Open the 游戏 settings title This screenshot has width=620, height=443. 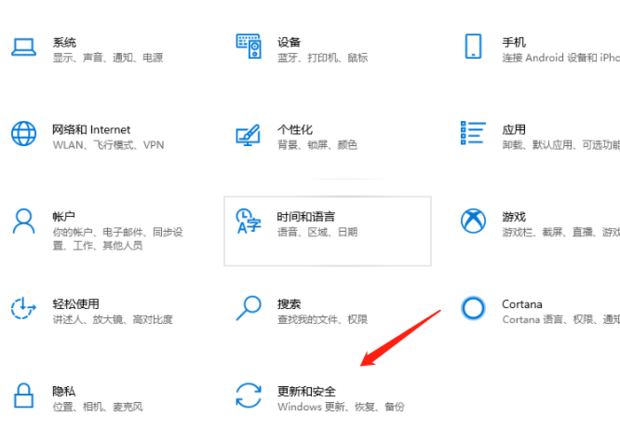pyautogui.click(x=514, y=217)
